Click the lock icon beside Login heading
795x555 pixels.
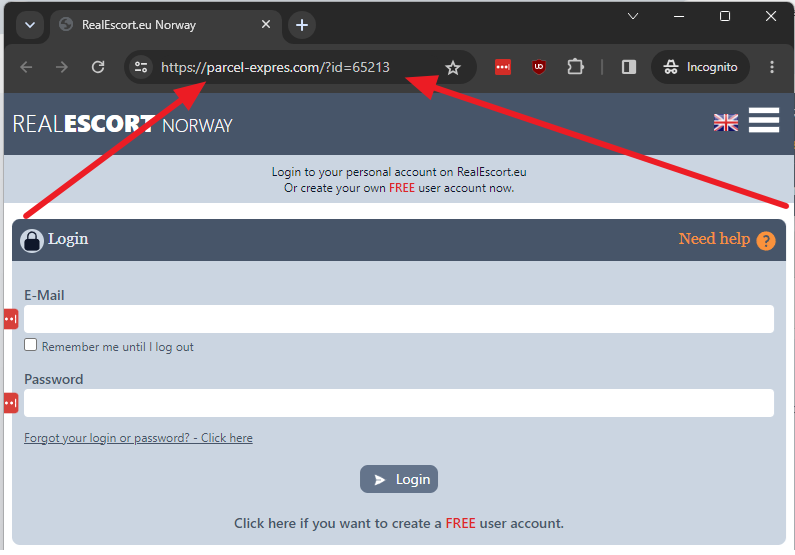pos(32,241)
